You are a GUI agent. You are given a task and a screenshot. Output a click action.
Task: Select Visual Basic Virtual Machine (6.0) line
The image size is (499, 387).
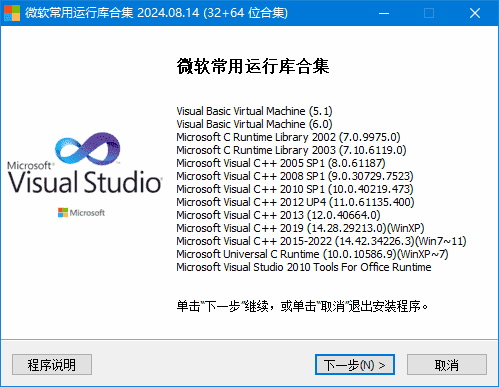[254, 124]
